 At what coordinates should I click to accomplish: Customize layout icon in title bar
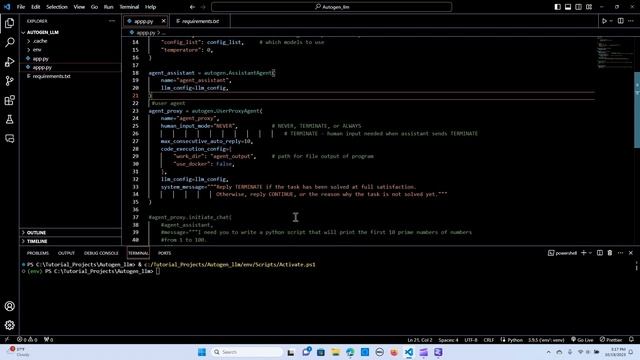[x=589, y=7]
